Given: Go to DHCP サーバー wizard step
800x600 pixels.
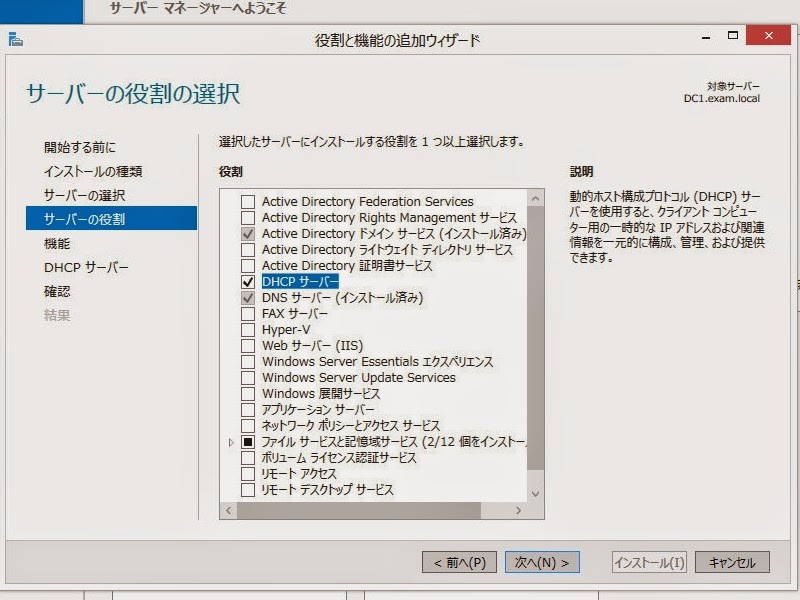Looking at the screenshot, I should click(x=86, y=267).
